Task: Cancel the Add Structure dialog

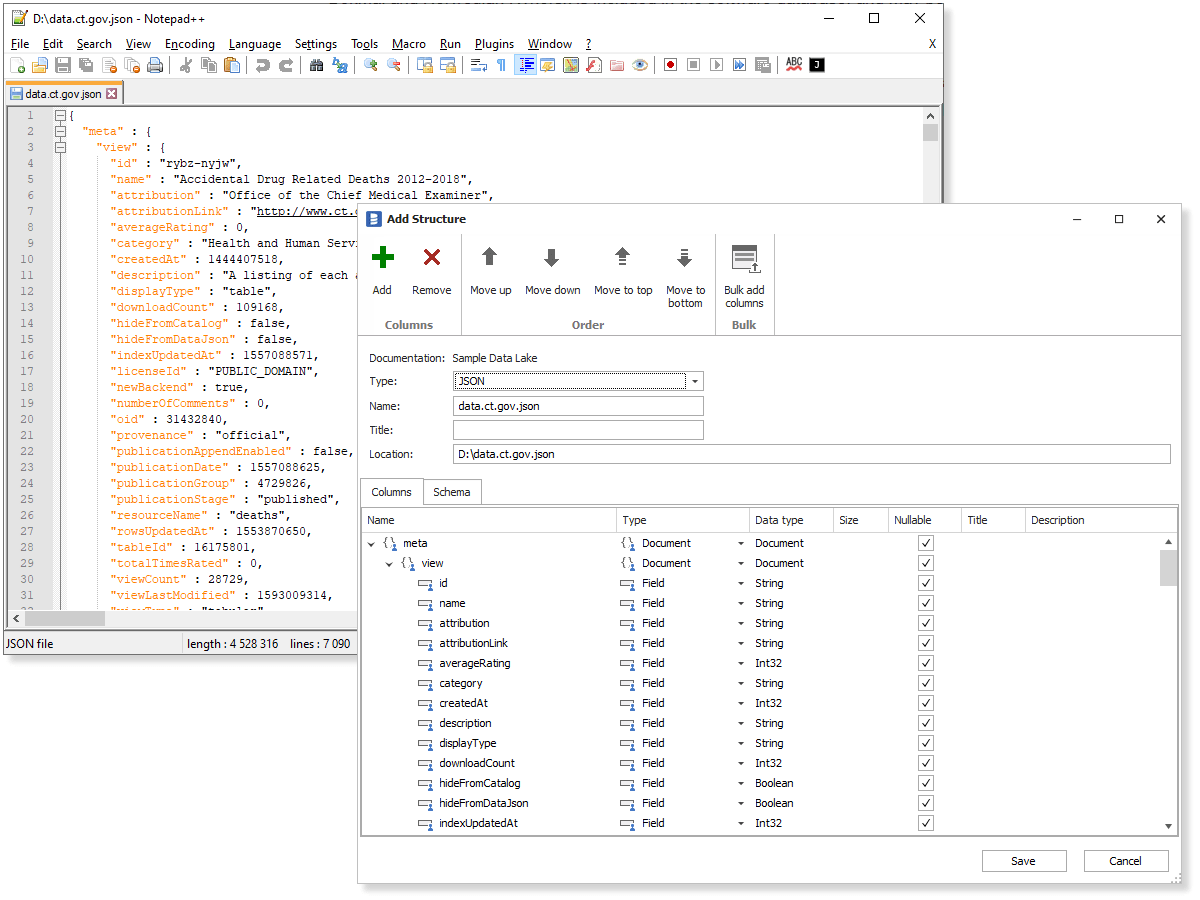Action: (1126, 861)
